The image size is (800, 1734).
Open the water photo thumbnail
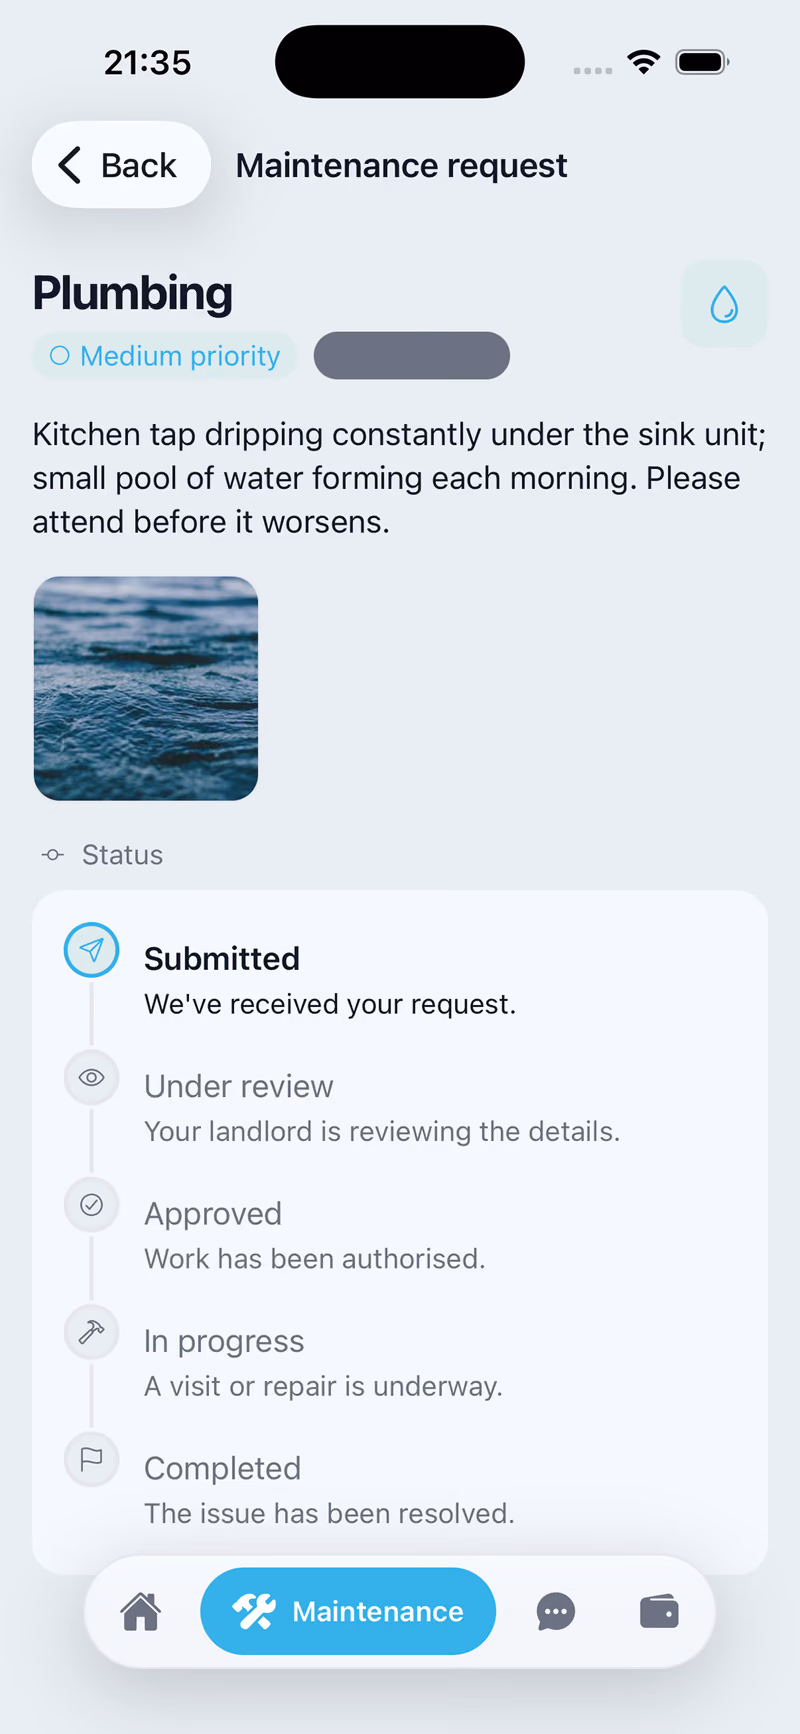point(146,688)
